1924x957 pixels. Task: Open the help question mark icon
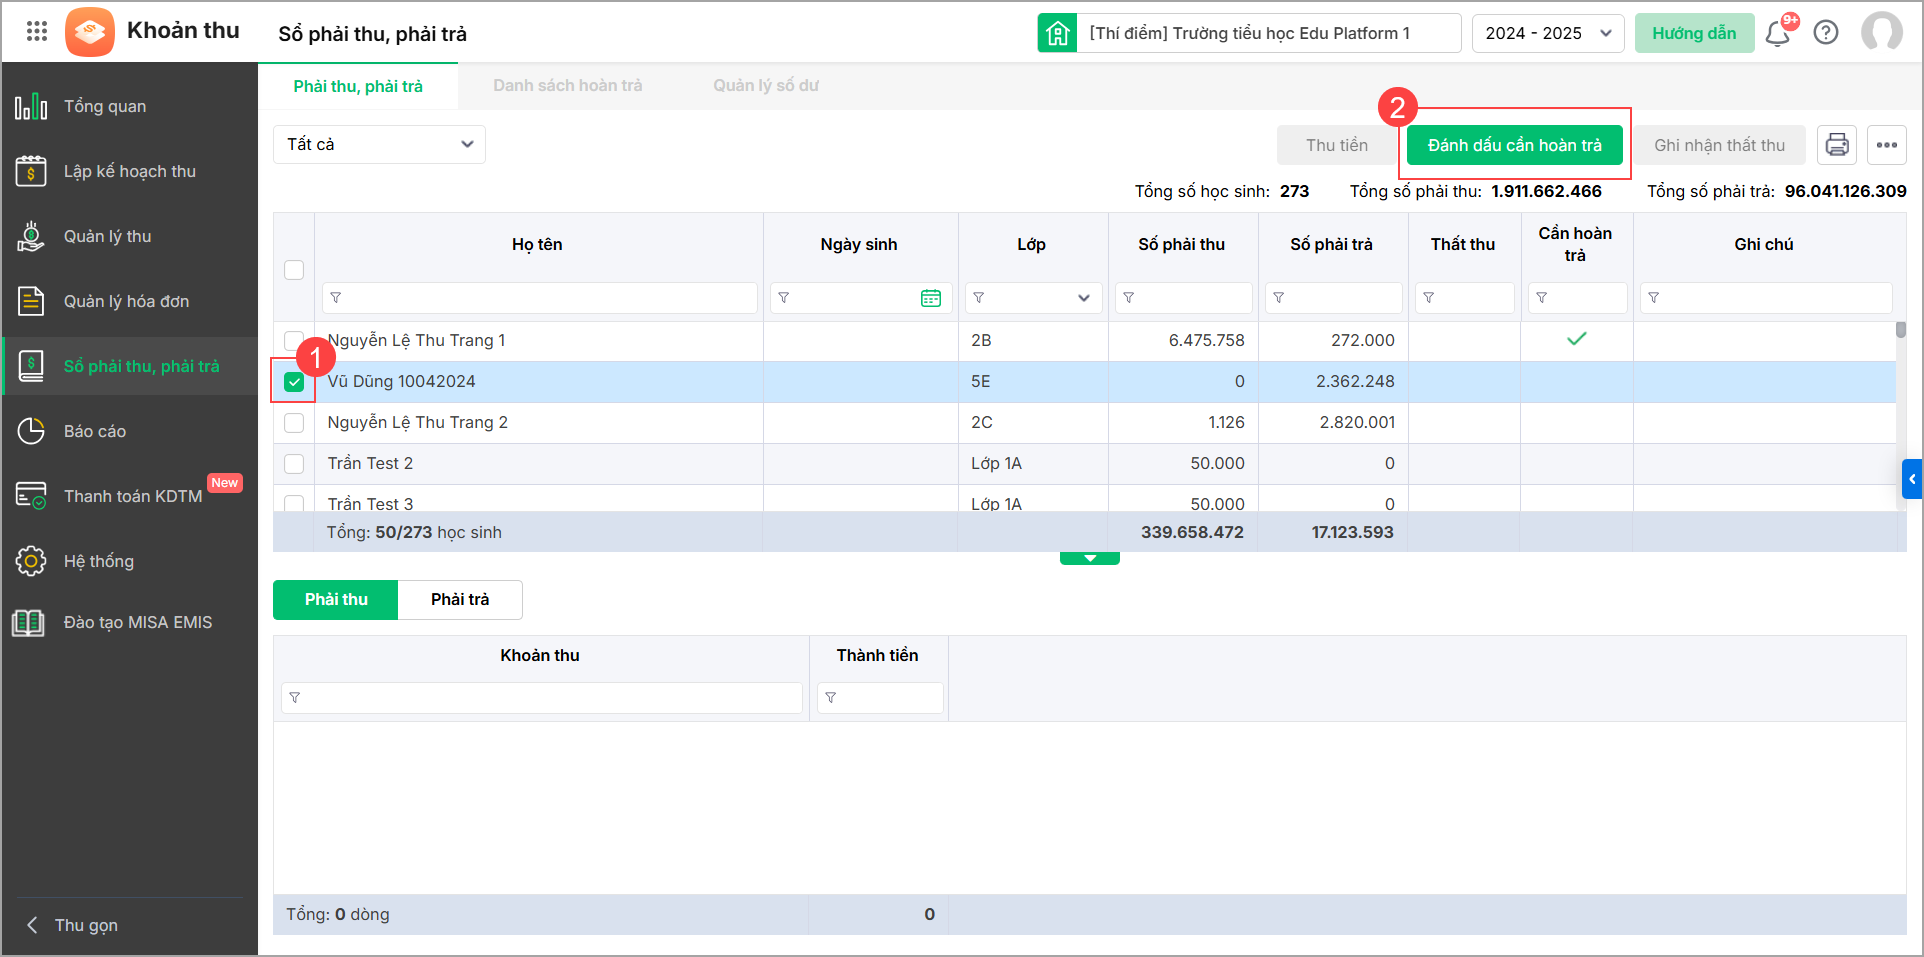click(1826, 33)
